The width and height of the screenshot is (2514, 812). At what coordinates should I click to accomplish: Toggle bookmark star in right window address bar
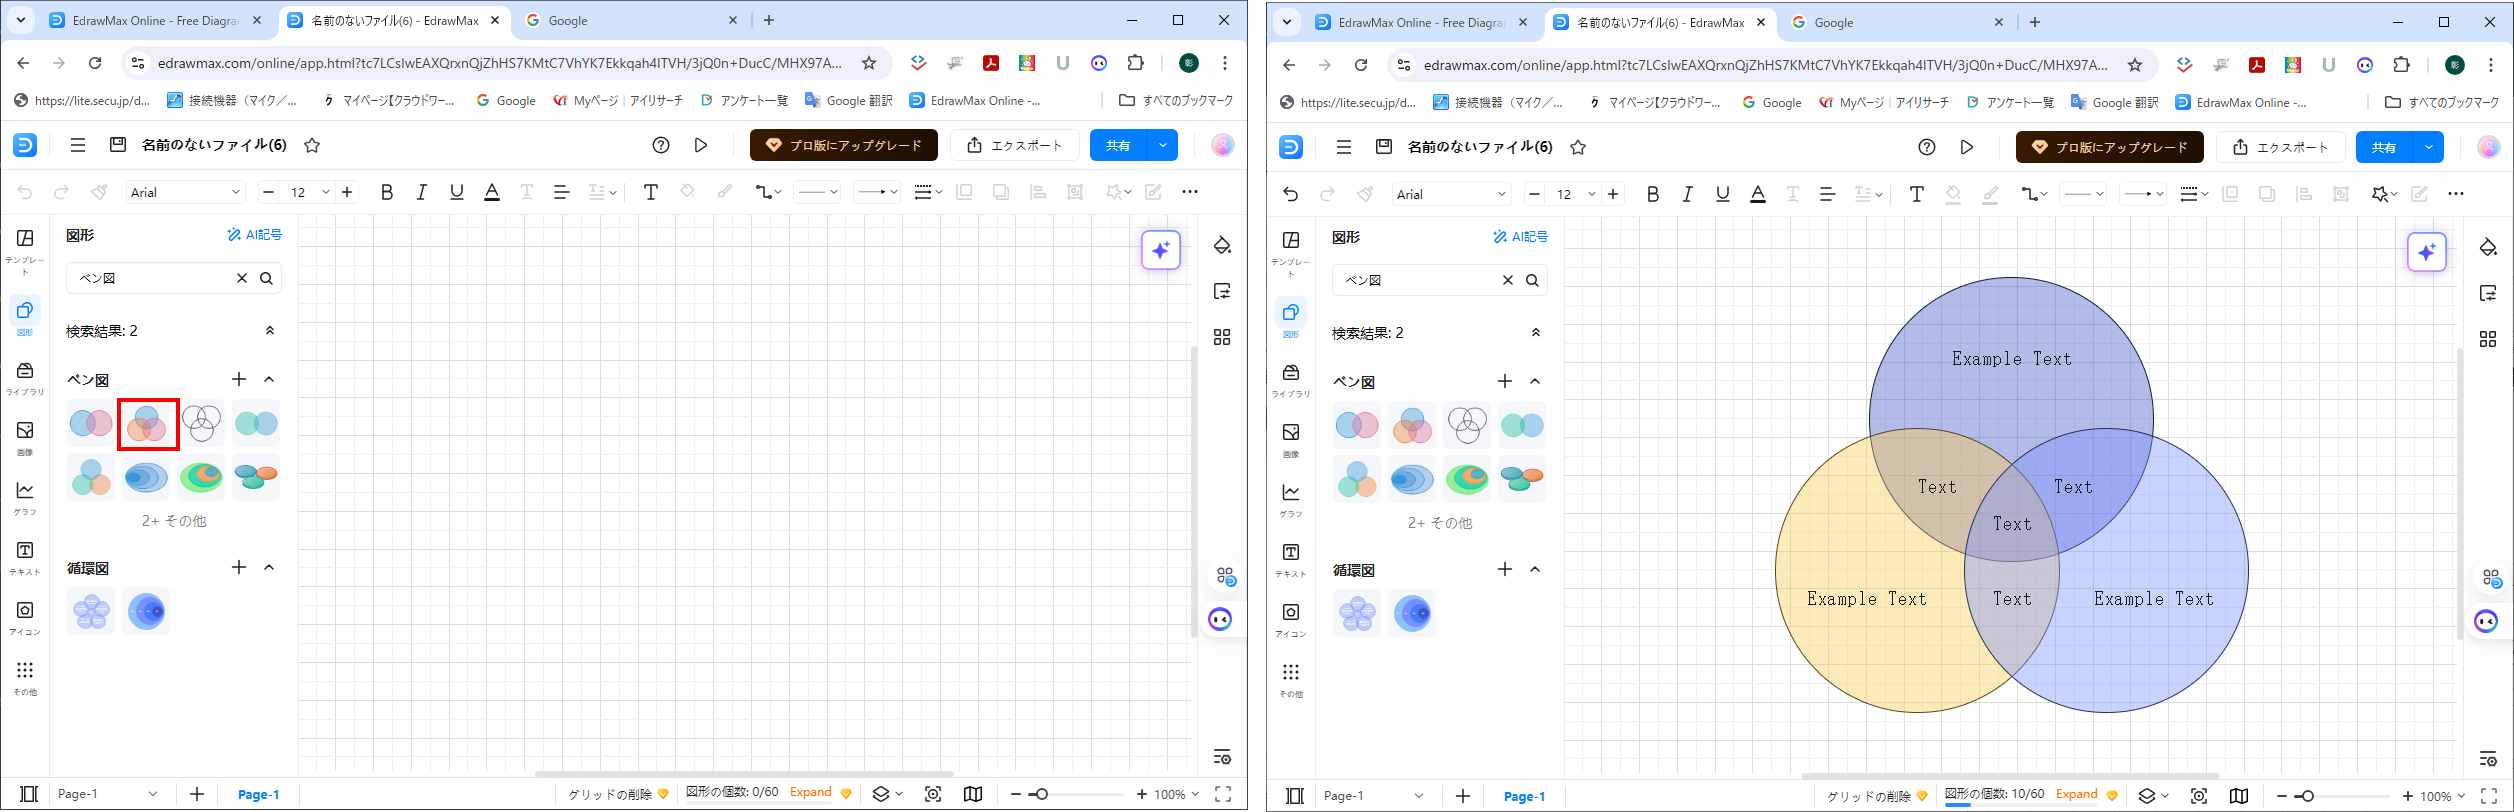click(2135, 65)
